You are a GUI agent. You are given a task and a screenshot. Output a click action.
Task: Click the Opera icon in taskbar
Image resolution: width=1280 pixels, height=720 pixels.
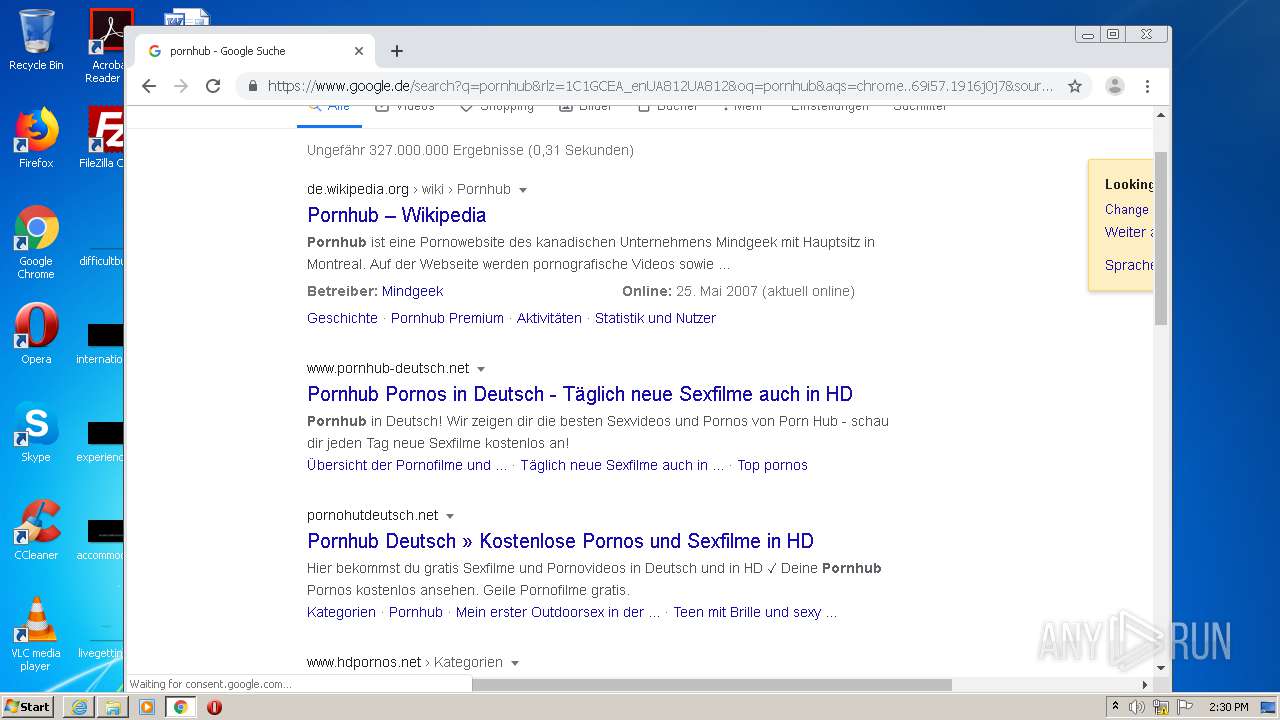(214, 707)
